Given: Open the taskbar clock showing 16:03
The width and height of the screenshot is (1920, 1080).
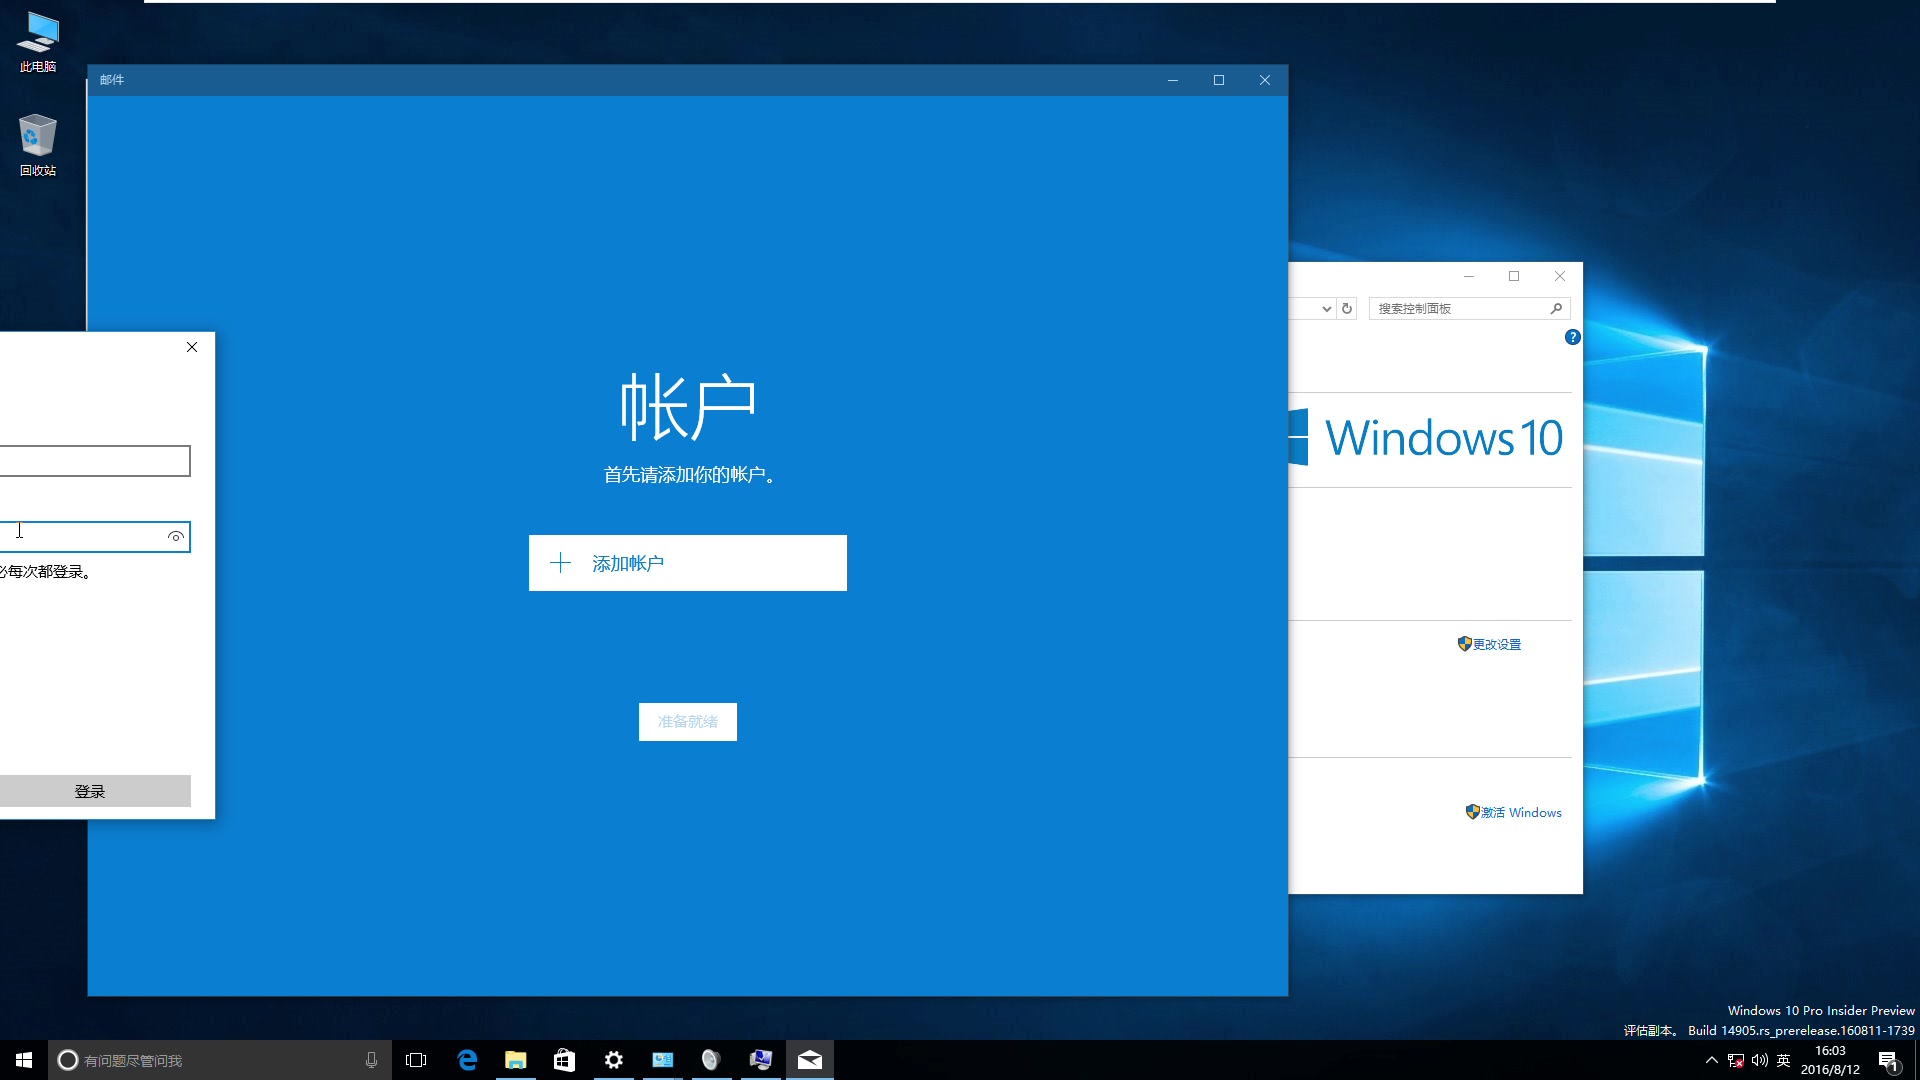Looking at the screenshot, I should [x=1831, y=1060].
